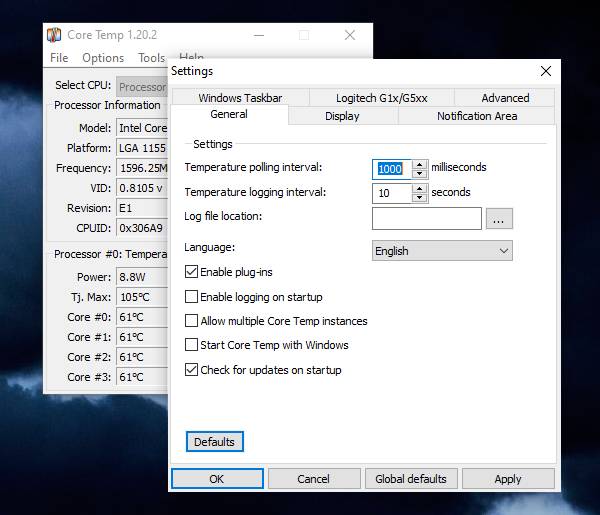Screen dimensions: 600x515
Task: Go to the Advanced tab
Action: tap(505, 98)
